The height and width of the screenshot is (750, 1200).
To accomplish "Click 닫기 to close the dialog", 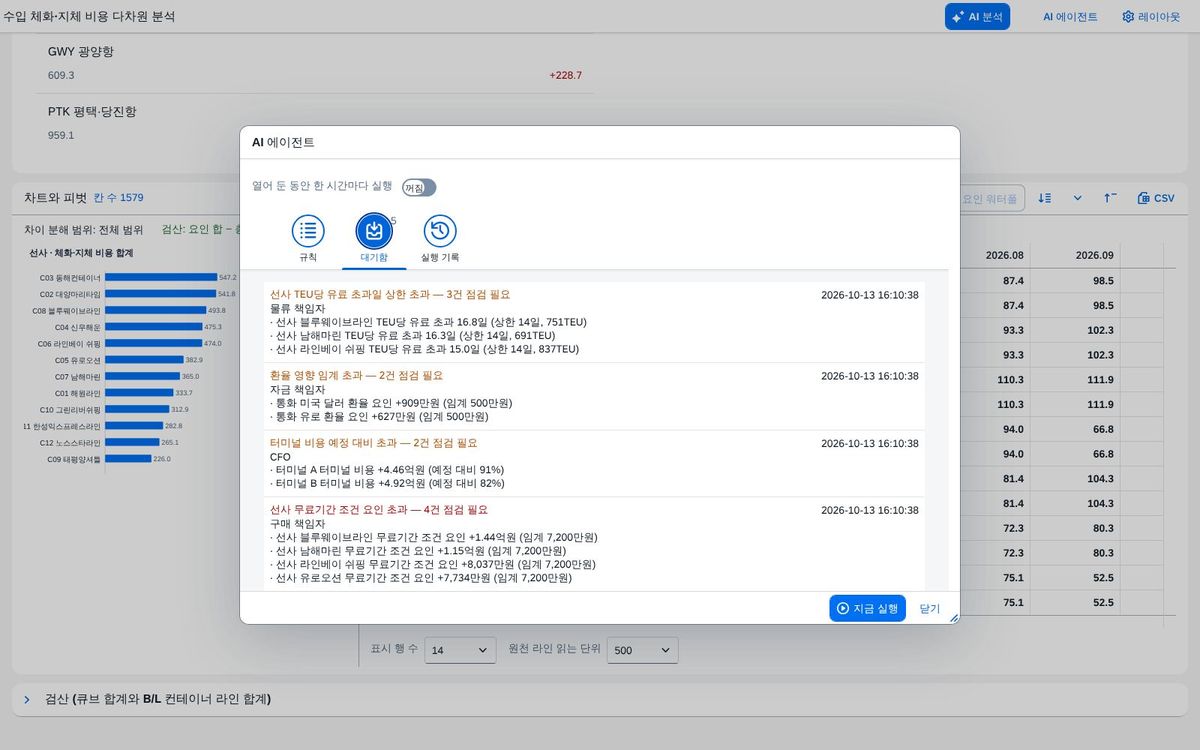I will tap(930, 608).
